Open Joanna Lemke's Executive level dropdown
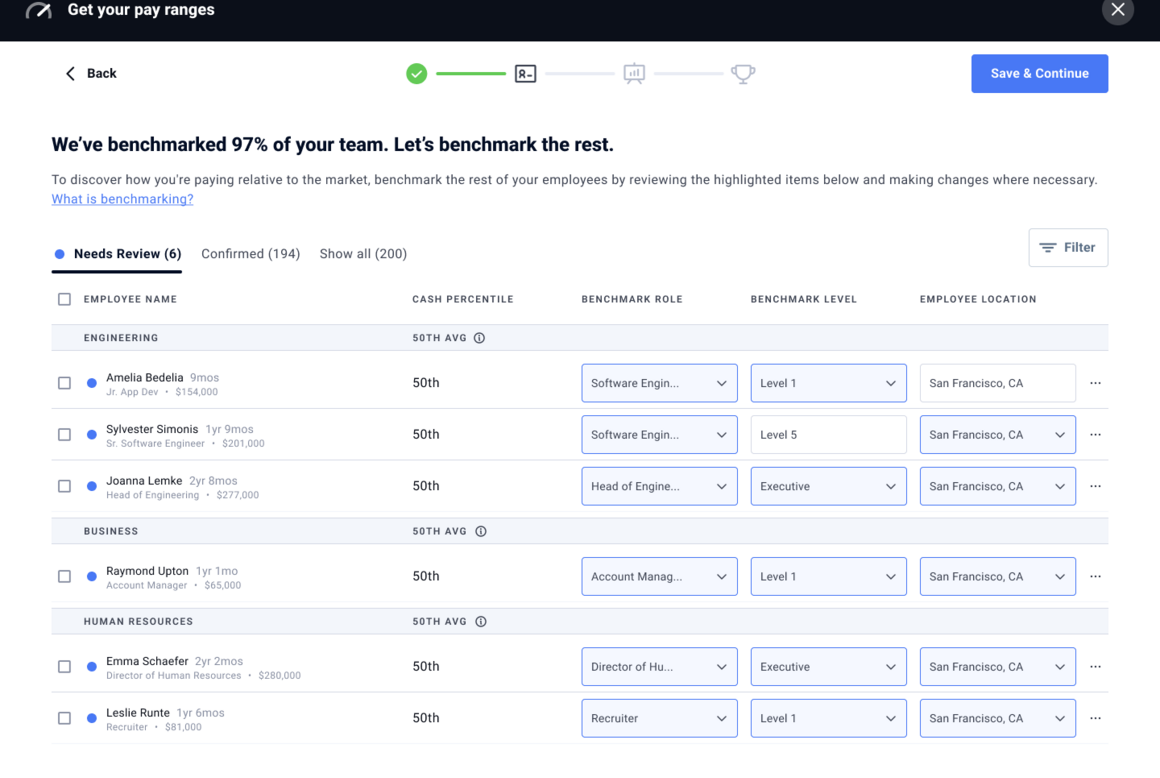 (x=829, y=487)
